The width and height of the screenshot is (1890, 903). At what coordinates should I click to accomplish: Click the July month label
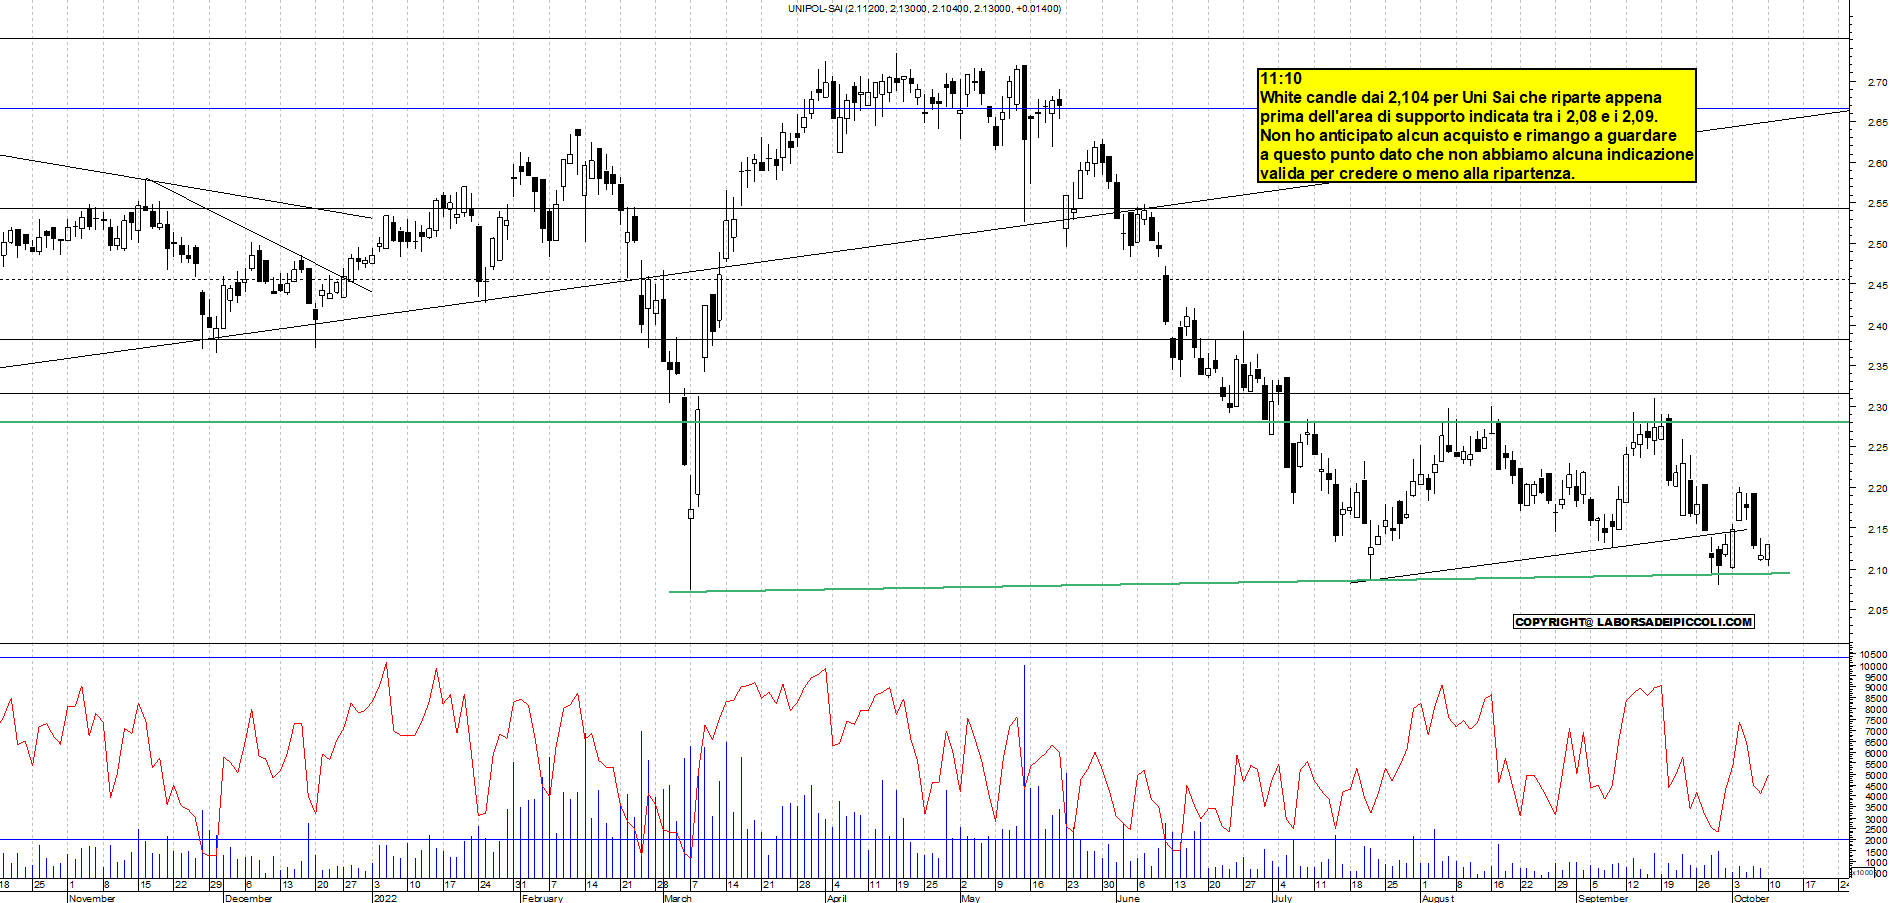pyautogui.click(x=1282, y=898)
